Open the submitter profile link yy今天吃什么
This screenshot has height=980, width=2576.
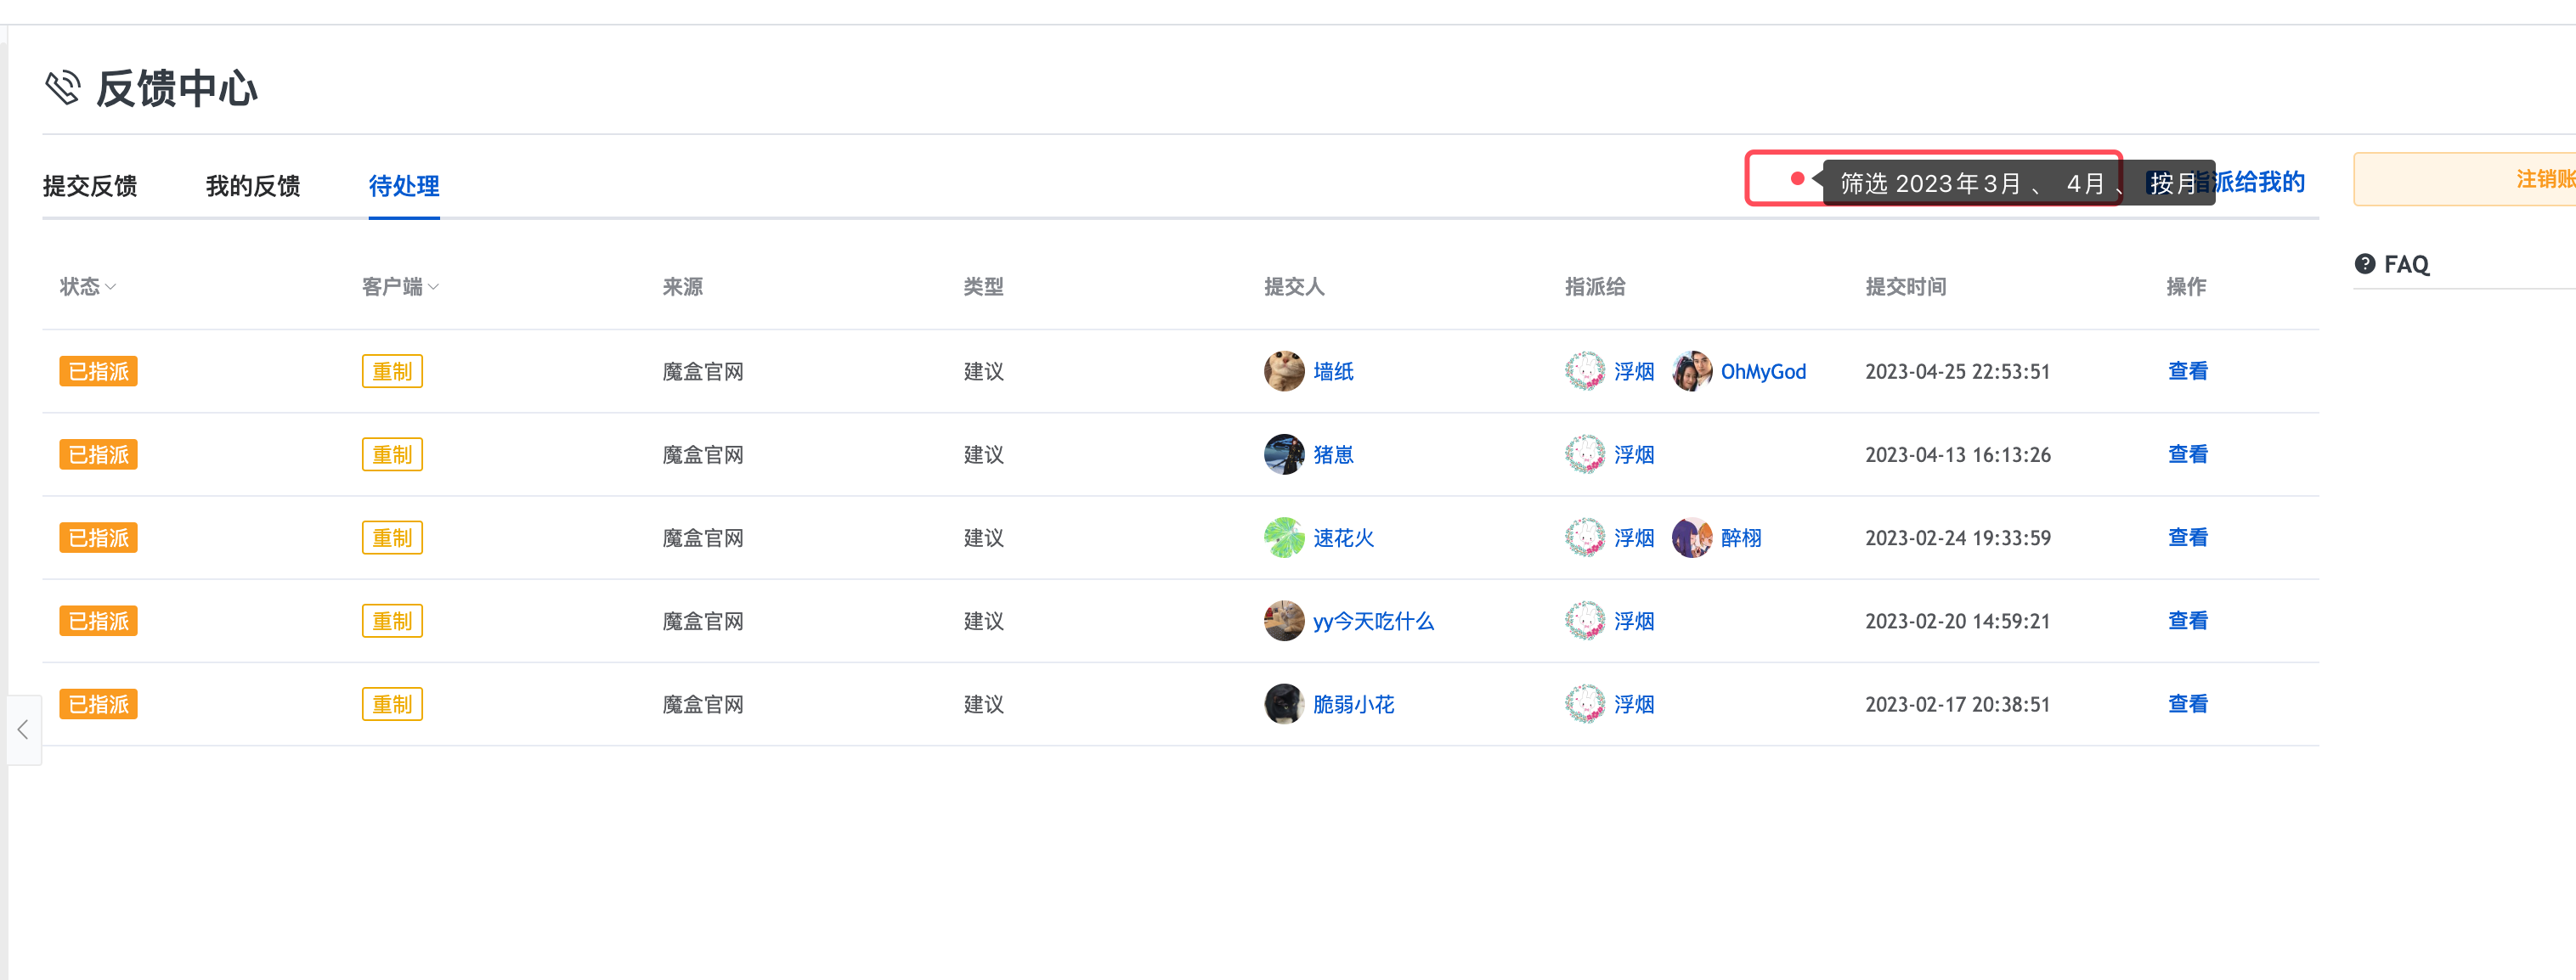[x=1373, y=621]
